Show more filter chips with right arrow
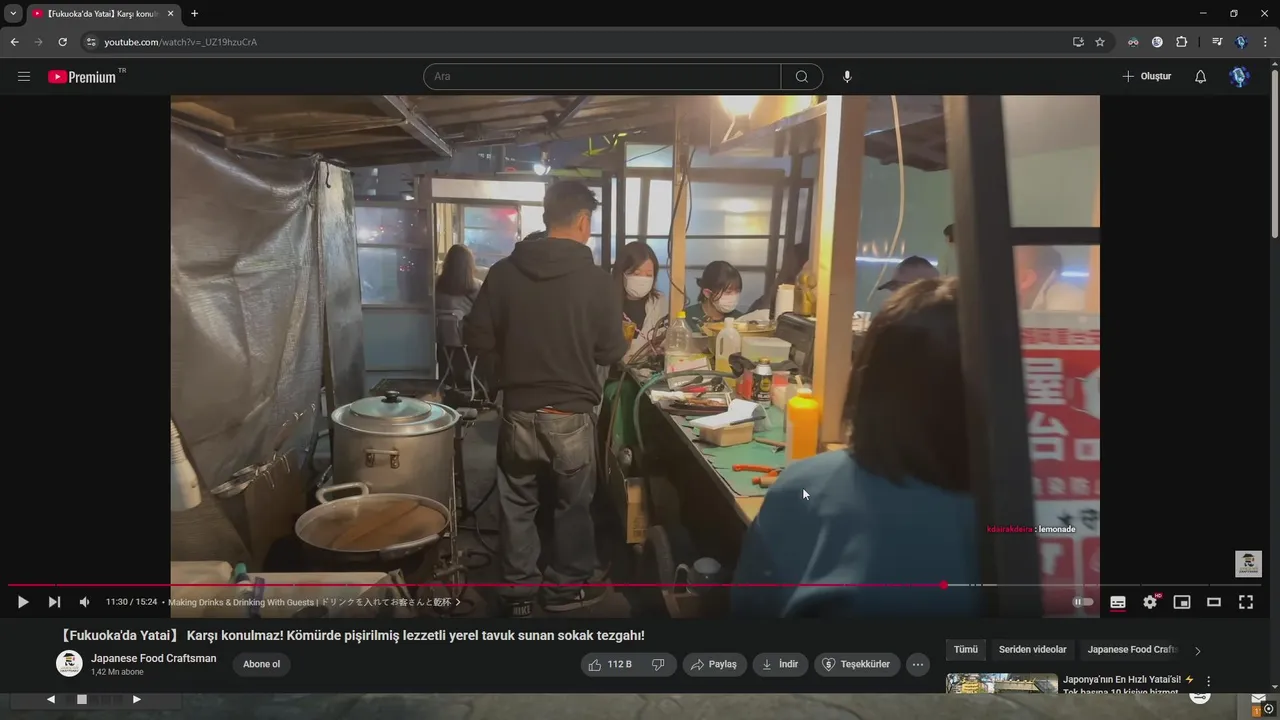 click(x=1198, y=651)
